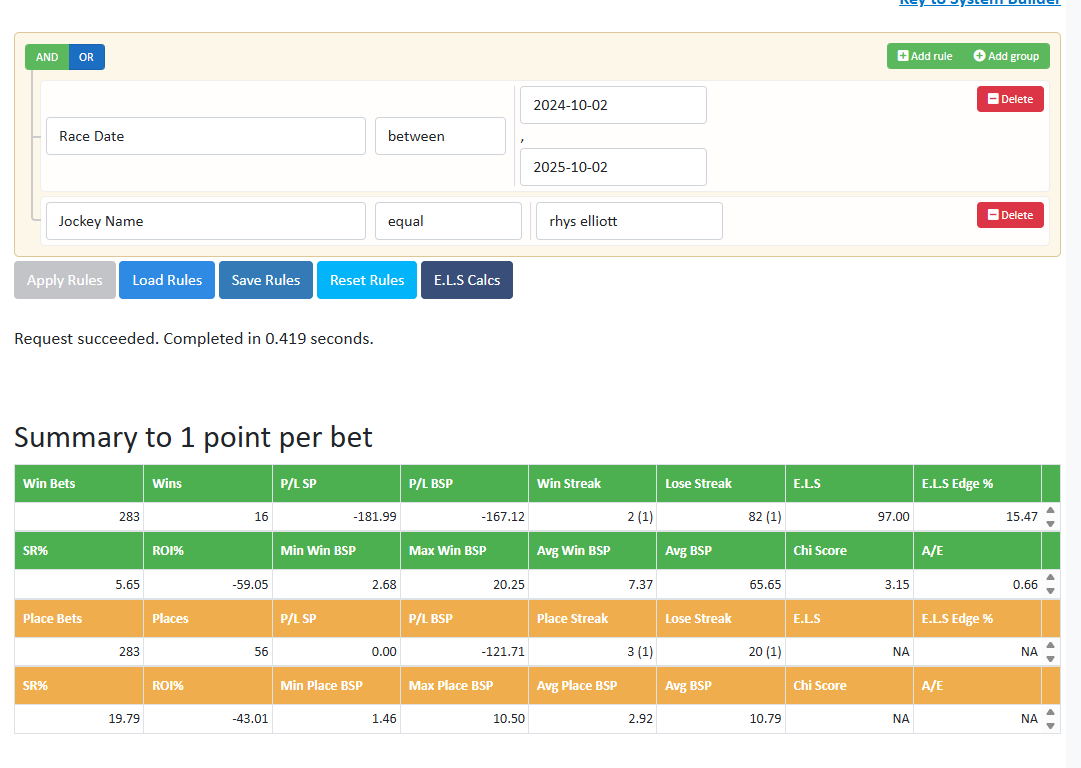This screenshot has width=1081, height=768.
Task: Edit the end date 2025-10-02 field
Action: [x=613, y=167]
